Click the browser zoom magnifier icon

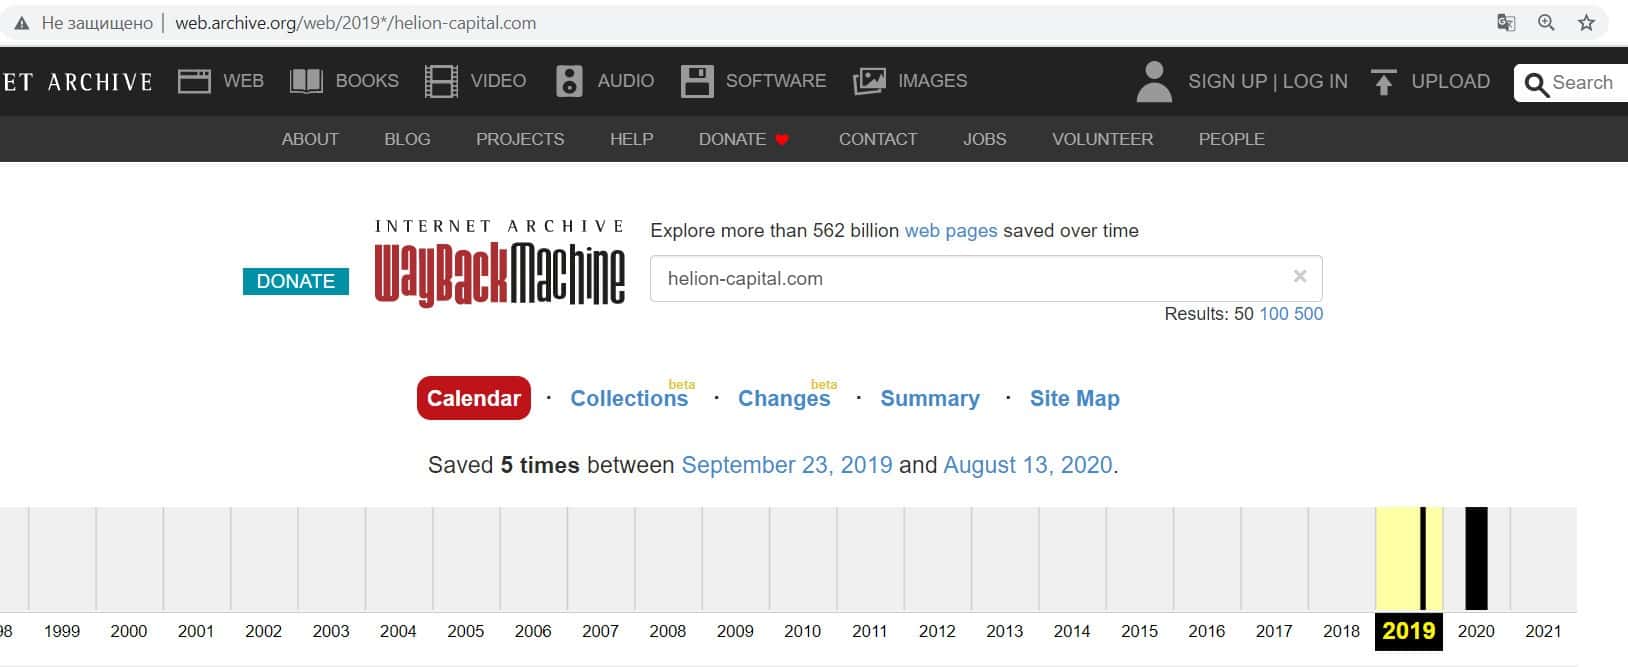coord(1546,23)
